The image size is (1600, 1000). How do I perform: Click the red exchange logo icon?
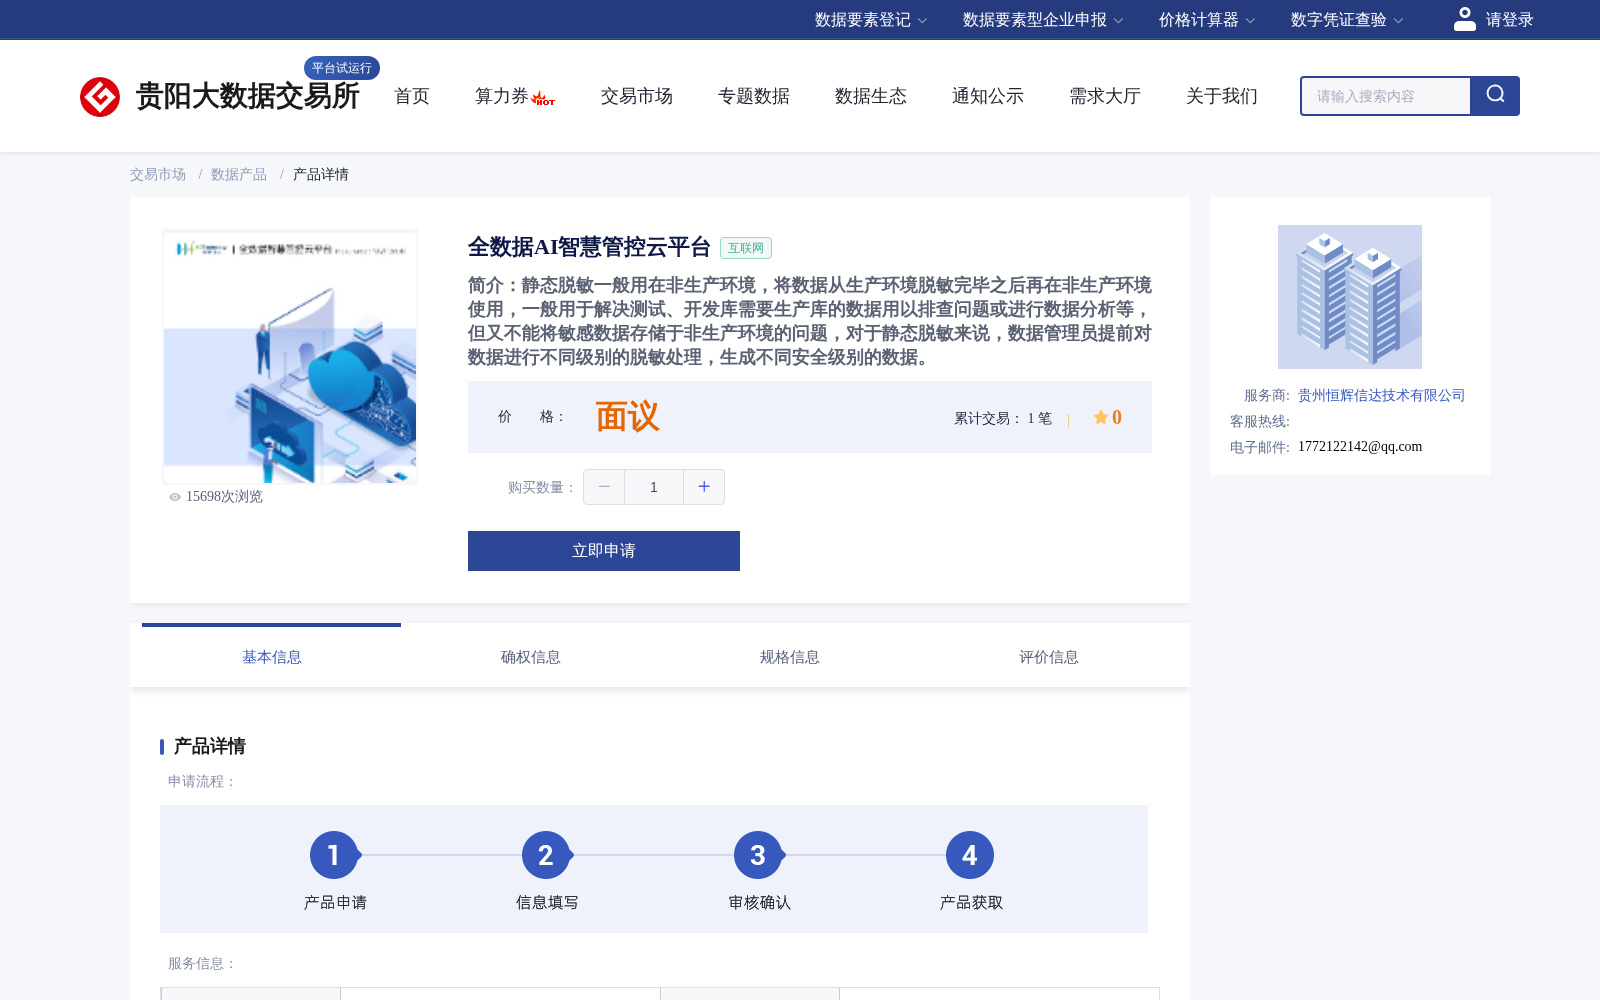coord(100,97)
